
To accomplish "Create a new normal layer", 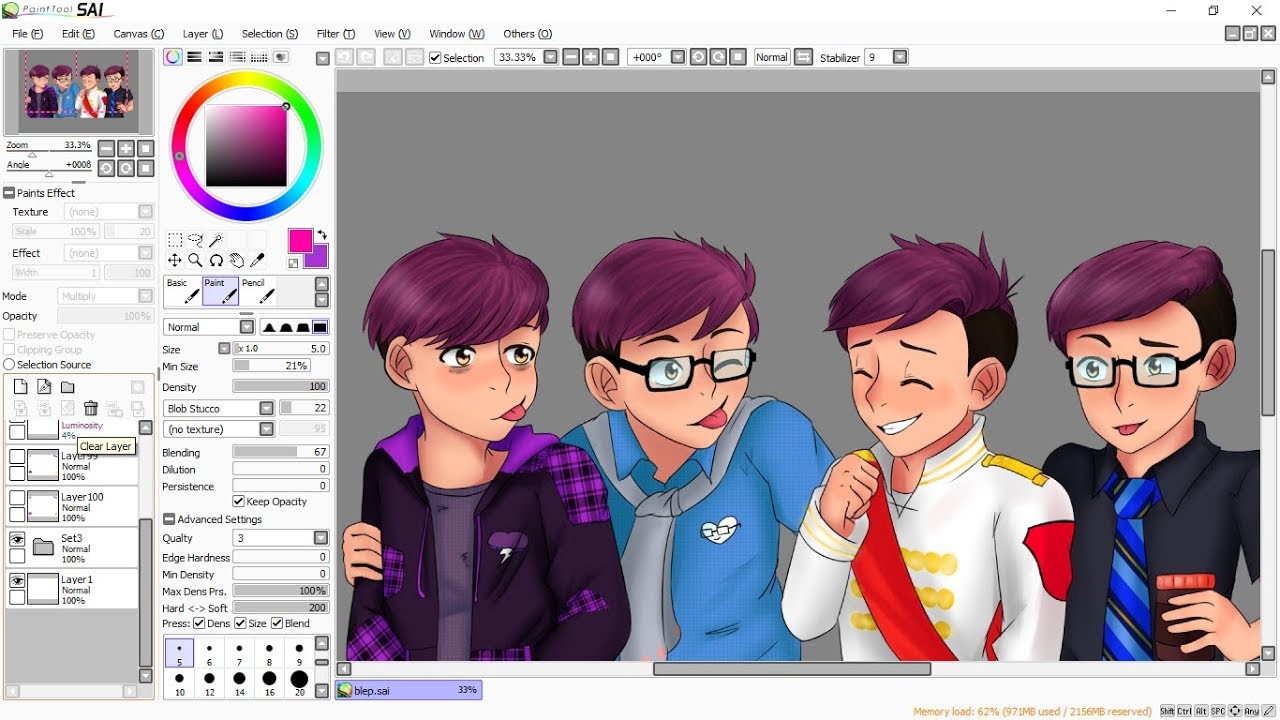I will point(20,387).
